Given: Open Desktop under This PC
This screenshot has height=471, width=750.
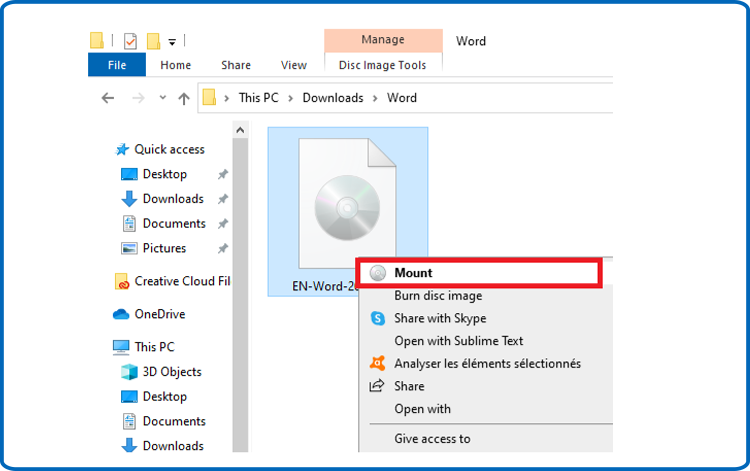Looking at the screenshot, I should (165, 397).
